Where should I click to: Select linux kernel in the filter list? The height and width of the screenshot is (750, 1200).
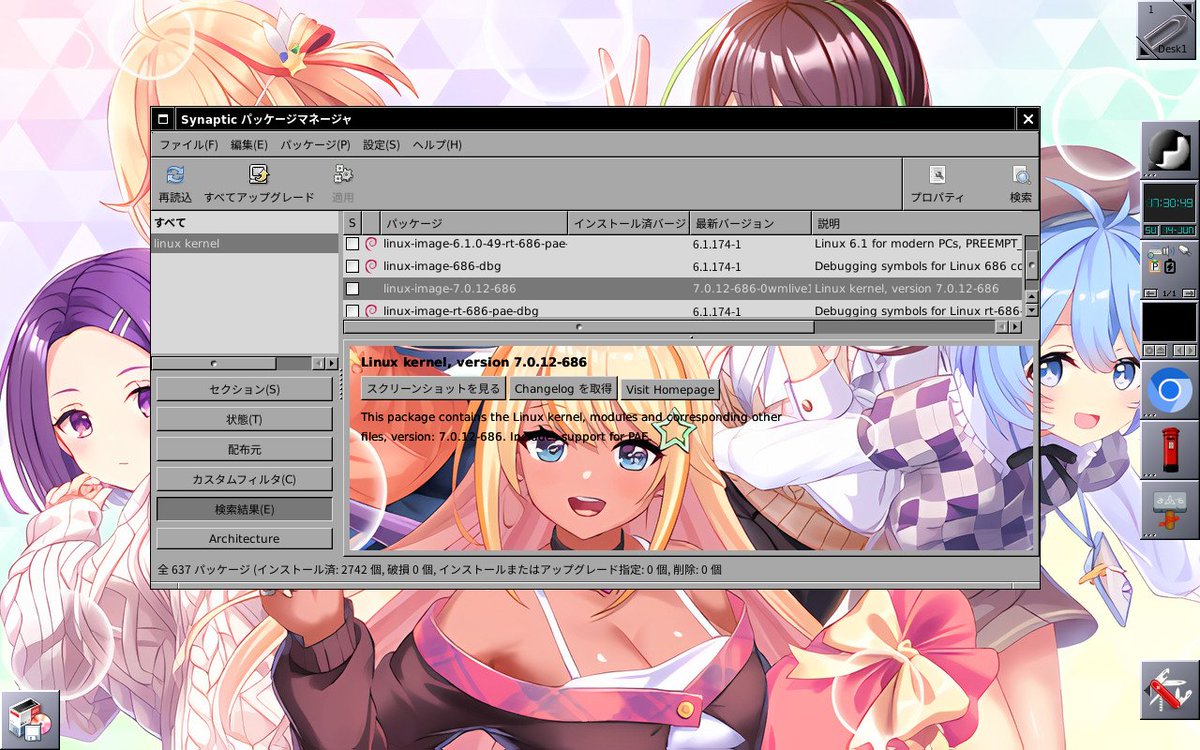(x=245, y=243)
